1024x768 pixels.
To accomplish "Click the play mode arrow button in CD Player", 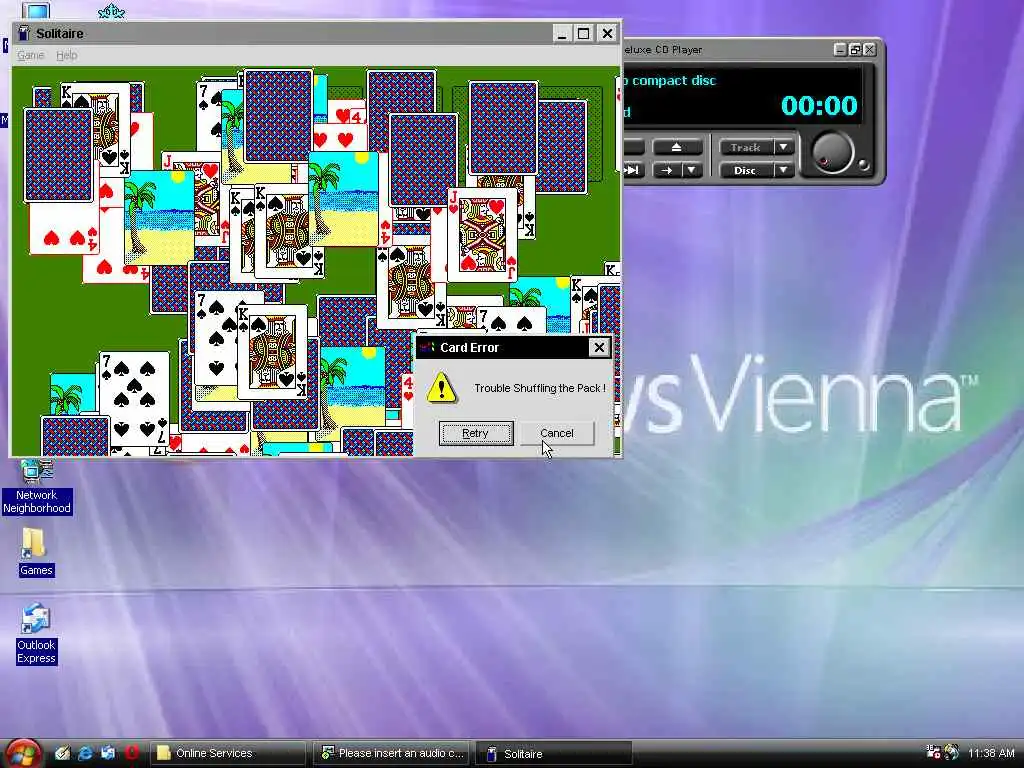I will coord(667,170).
